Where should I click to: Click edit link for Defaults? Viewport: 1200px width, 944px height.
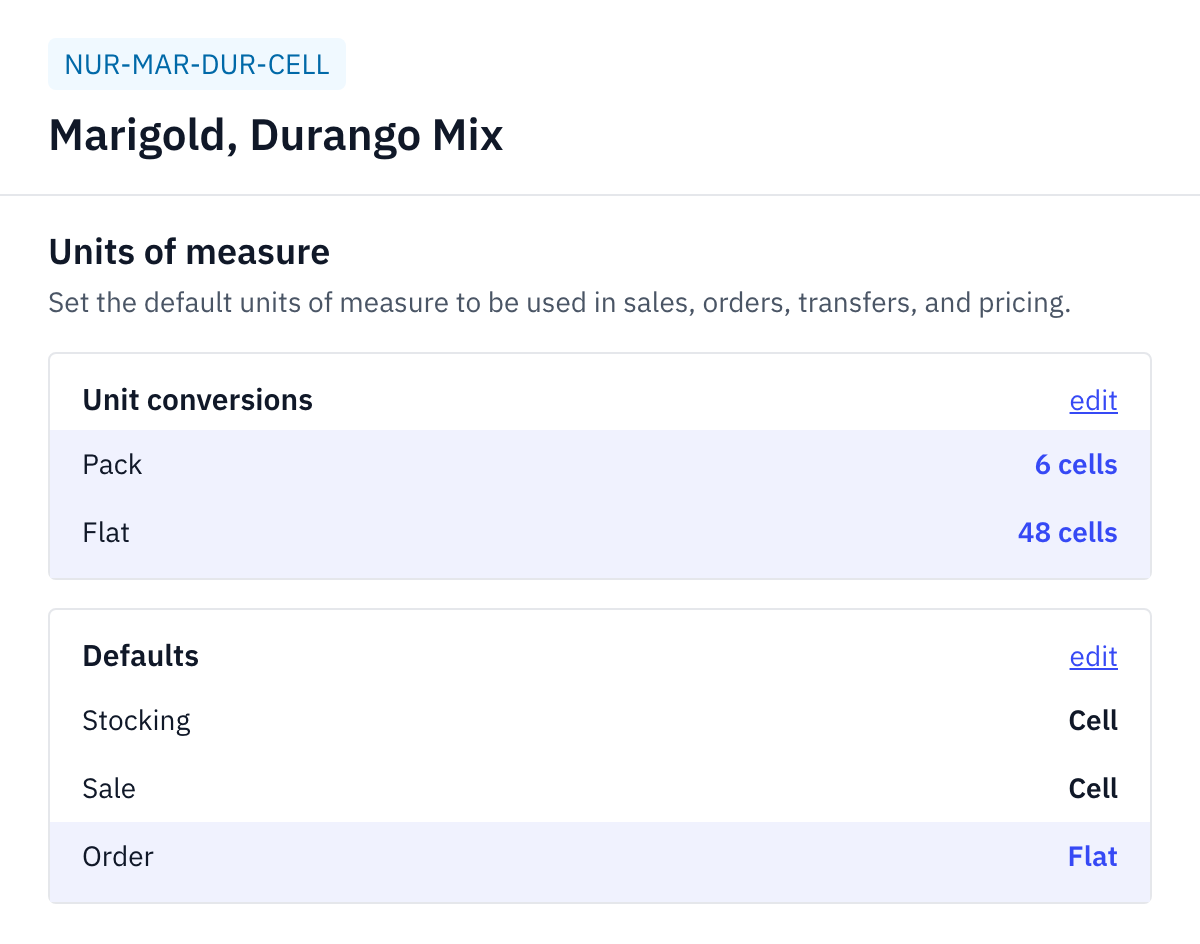[x=1093, y=657]
